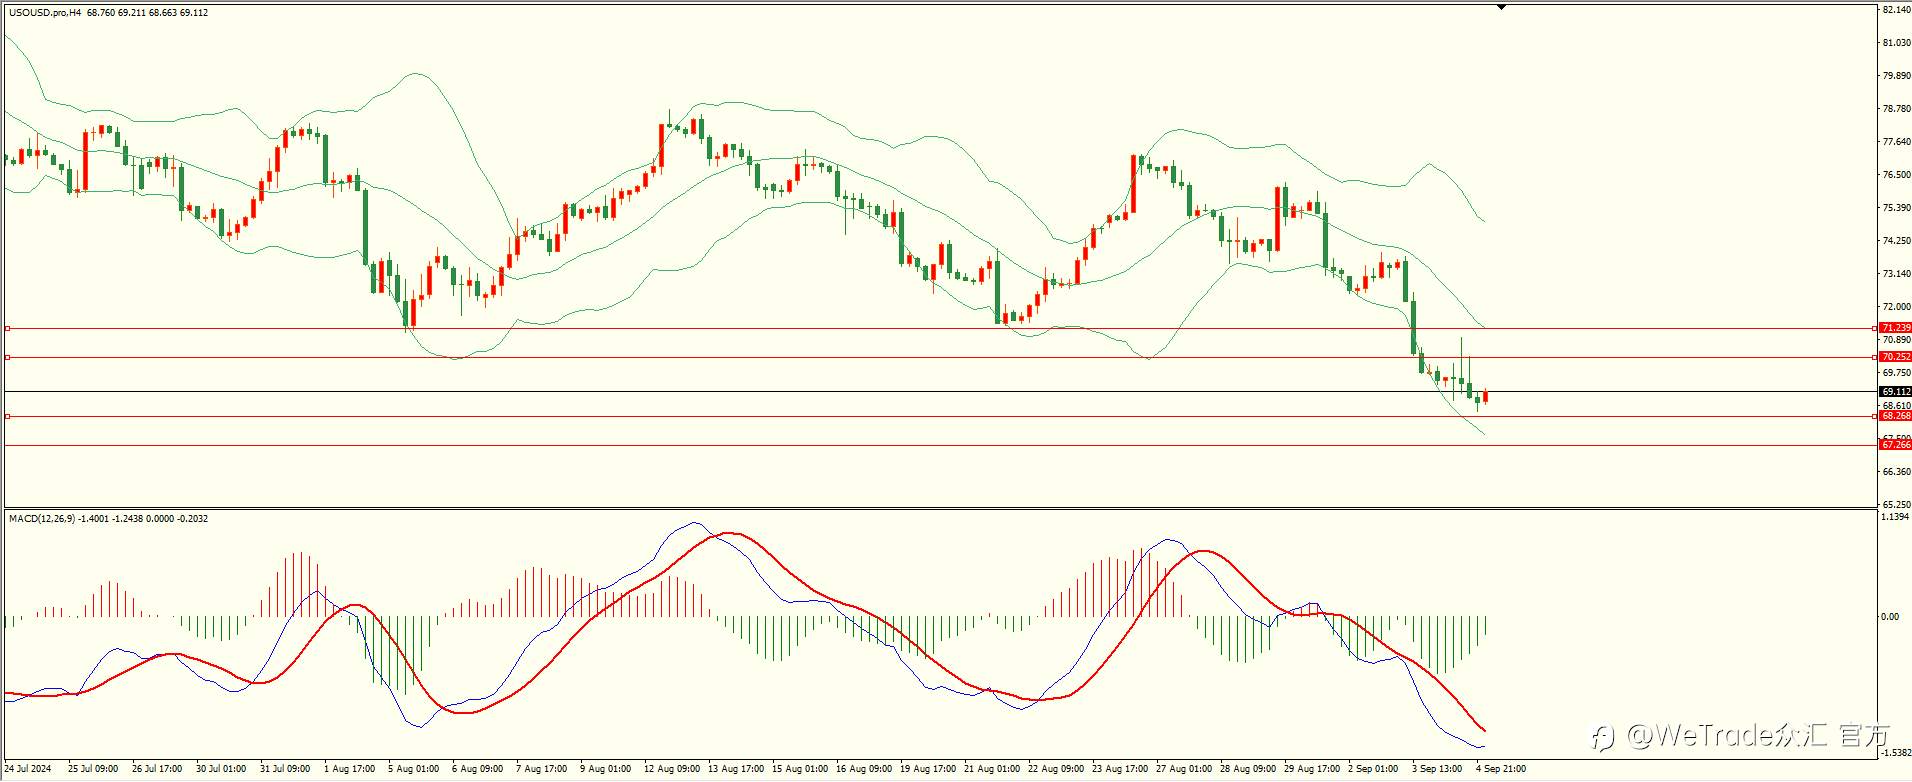Click the 7 Aug 17:00 time label
This screenshot has width=1912, height=782.
point(542,769)
